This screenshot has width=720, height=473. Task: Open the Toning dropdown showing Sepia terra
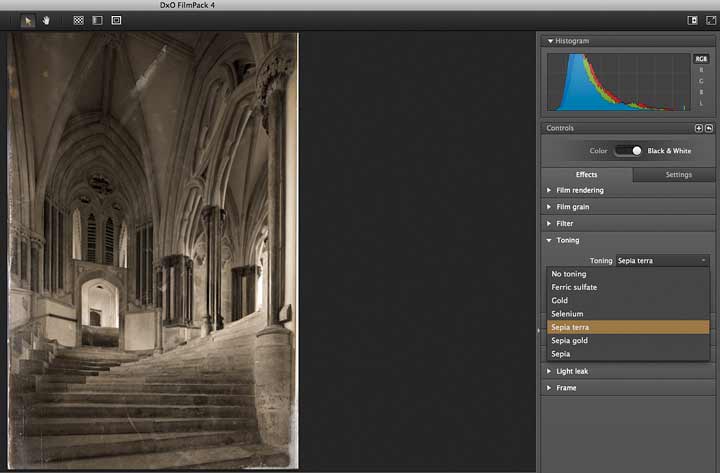663,260
